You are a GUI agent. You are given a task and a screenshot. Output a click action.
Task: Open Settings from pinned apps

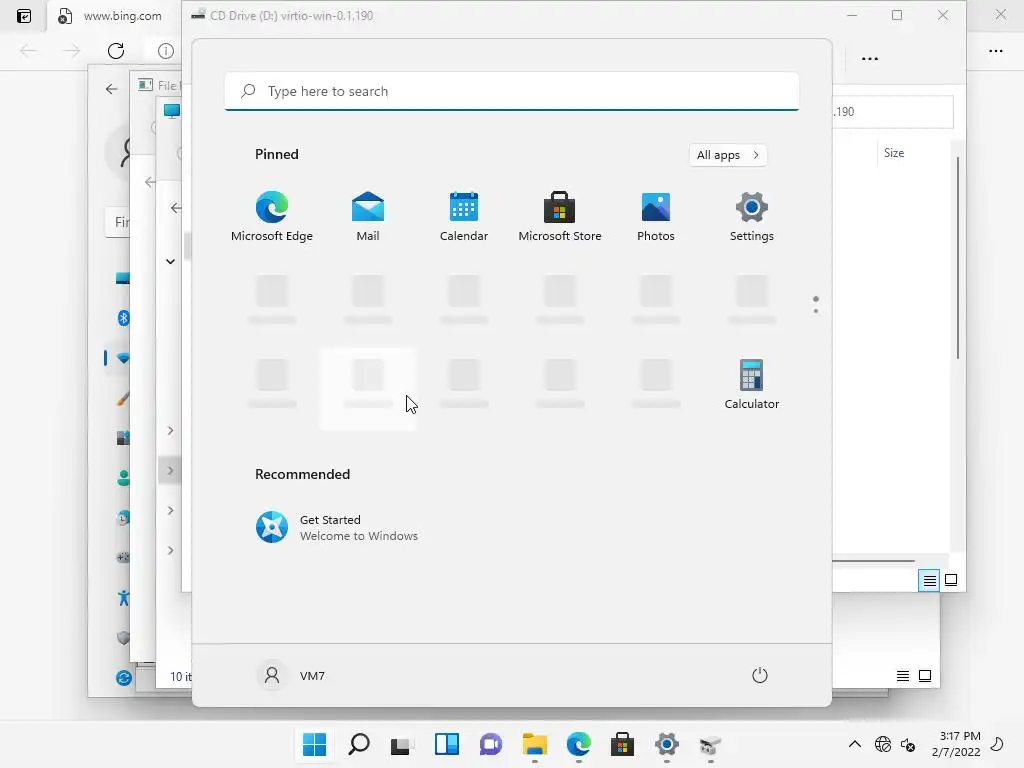752,217
